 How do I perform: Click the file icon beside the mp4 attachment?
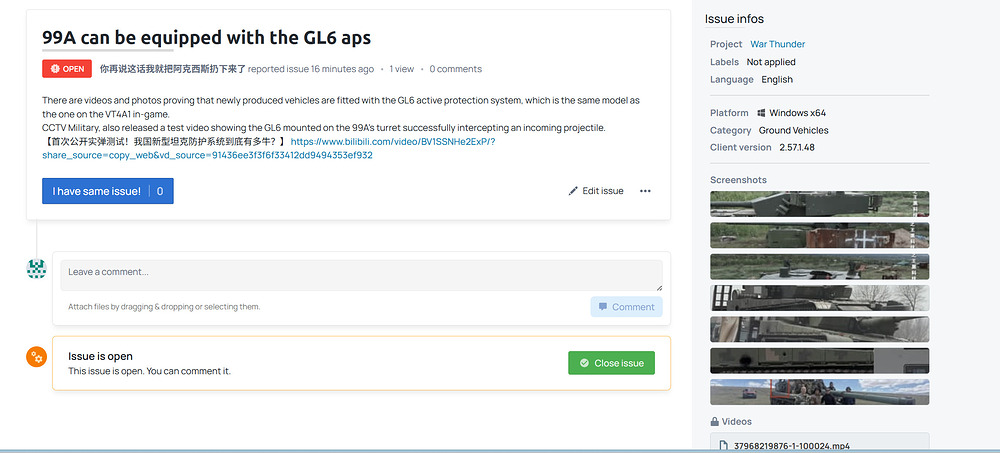pos(723,446)
